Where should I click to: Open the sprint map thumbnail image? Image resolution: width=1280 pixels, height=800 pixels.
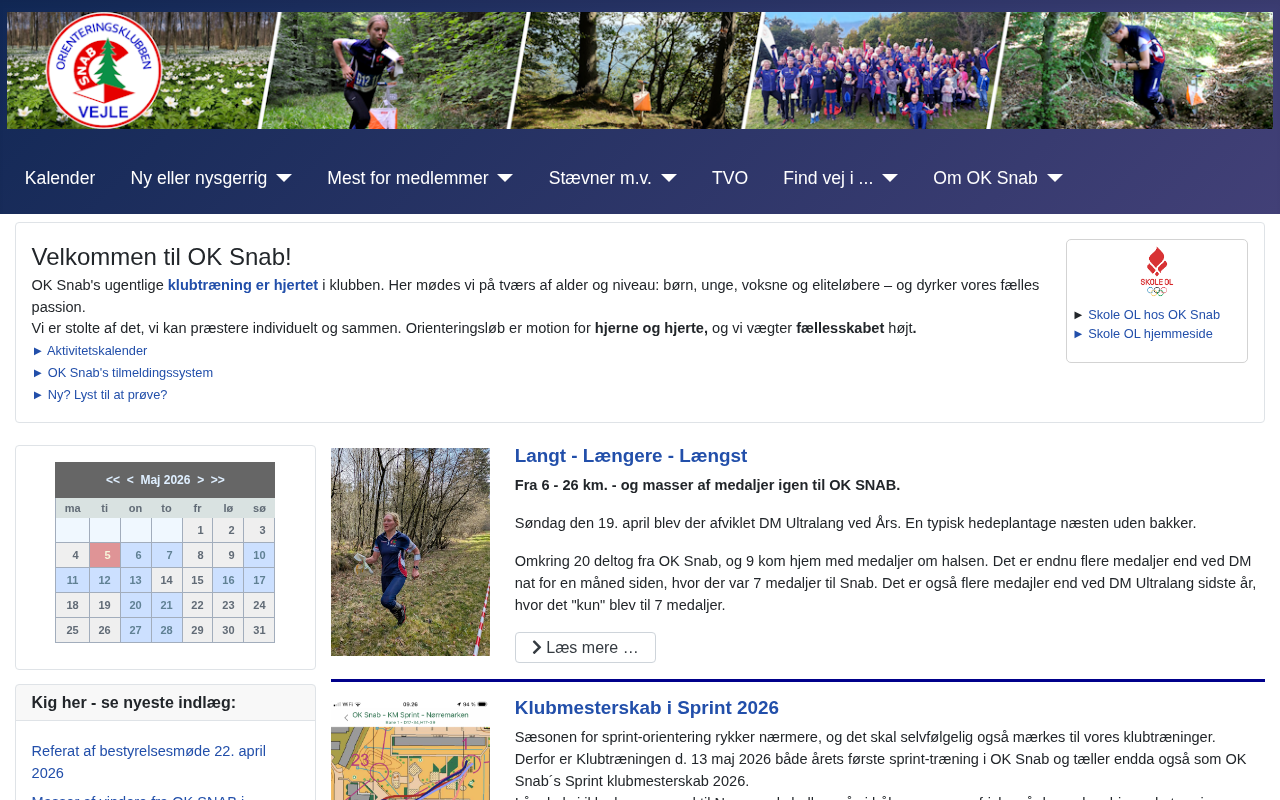[x=410, y=750]
